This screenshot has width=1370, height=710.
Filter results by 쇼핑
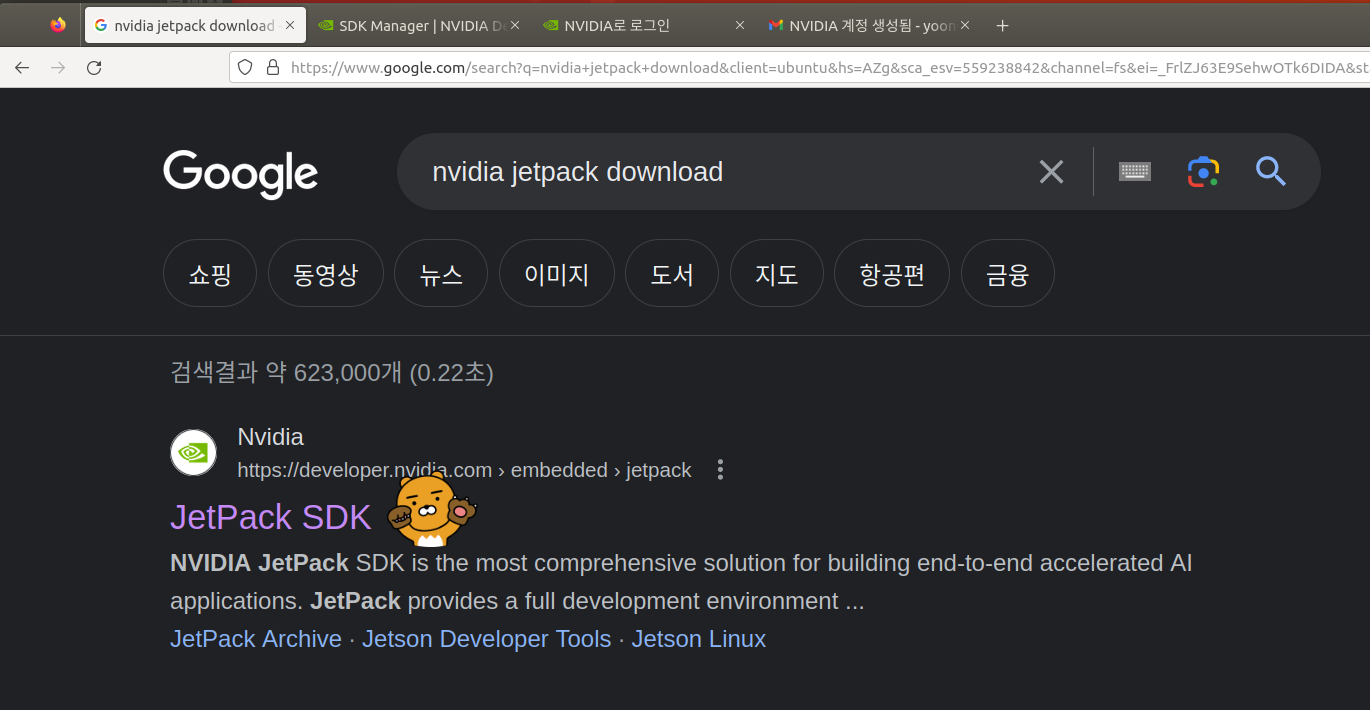[210, 274]
